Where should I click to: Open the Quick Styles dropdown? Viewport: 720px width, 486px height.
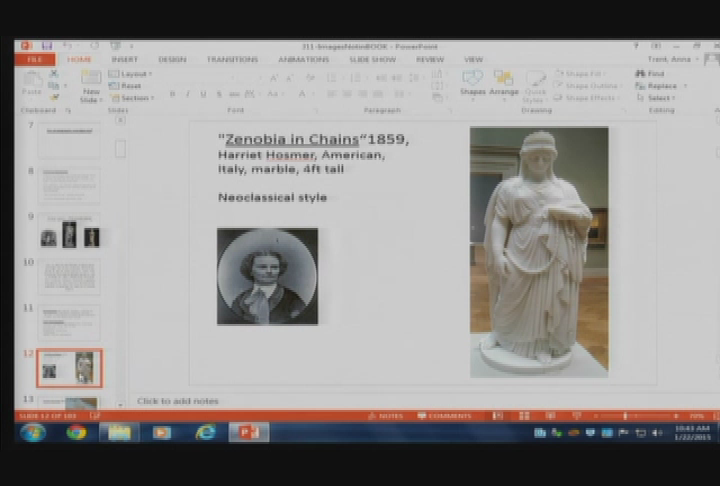(535, 85)
